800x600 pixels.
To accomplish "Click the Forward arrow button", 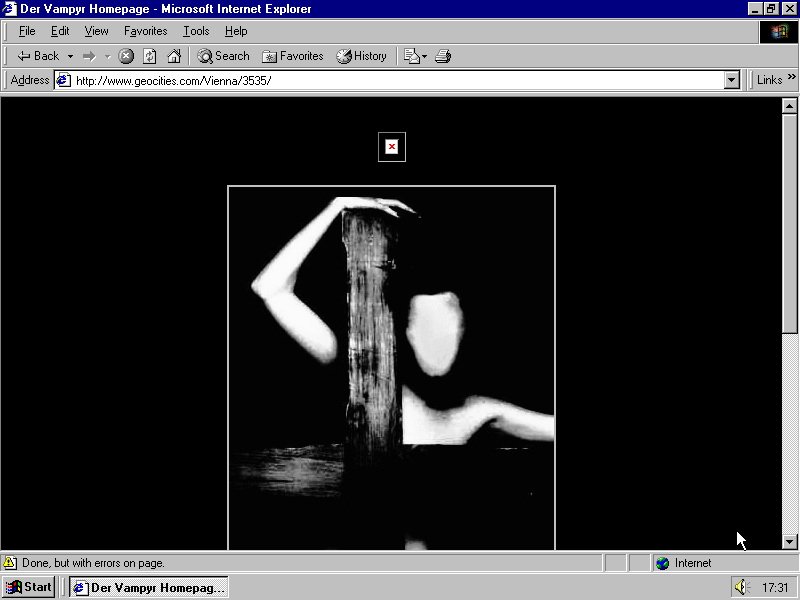I will tap(89, 56).
